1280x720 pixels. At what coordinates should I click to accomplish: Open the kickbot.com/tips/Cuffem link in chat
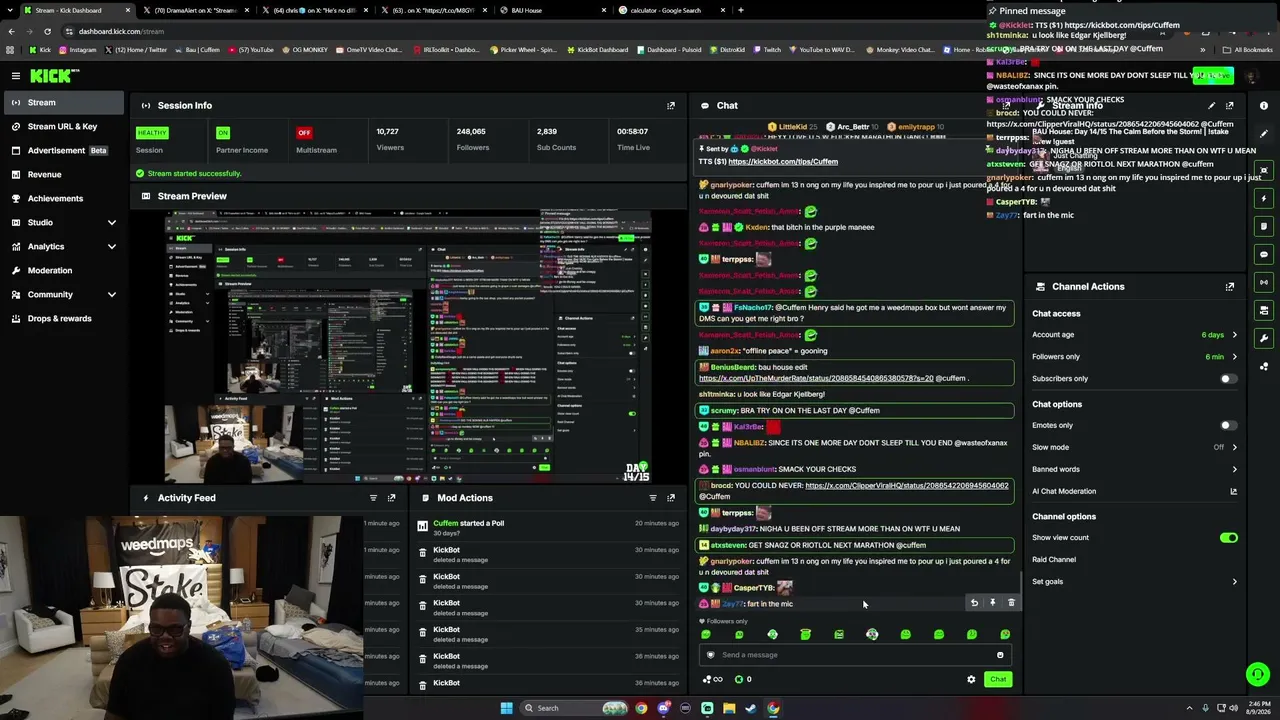pyautogui.click(x=783, y=161)
